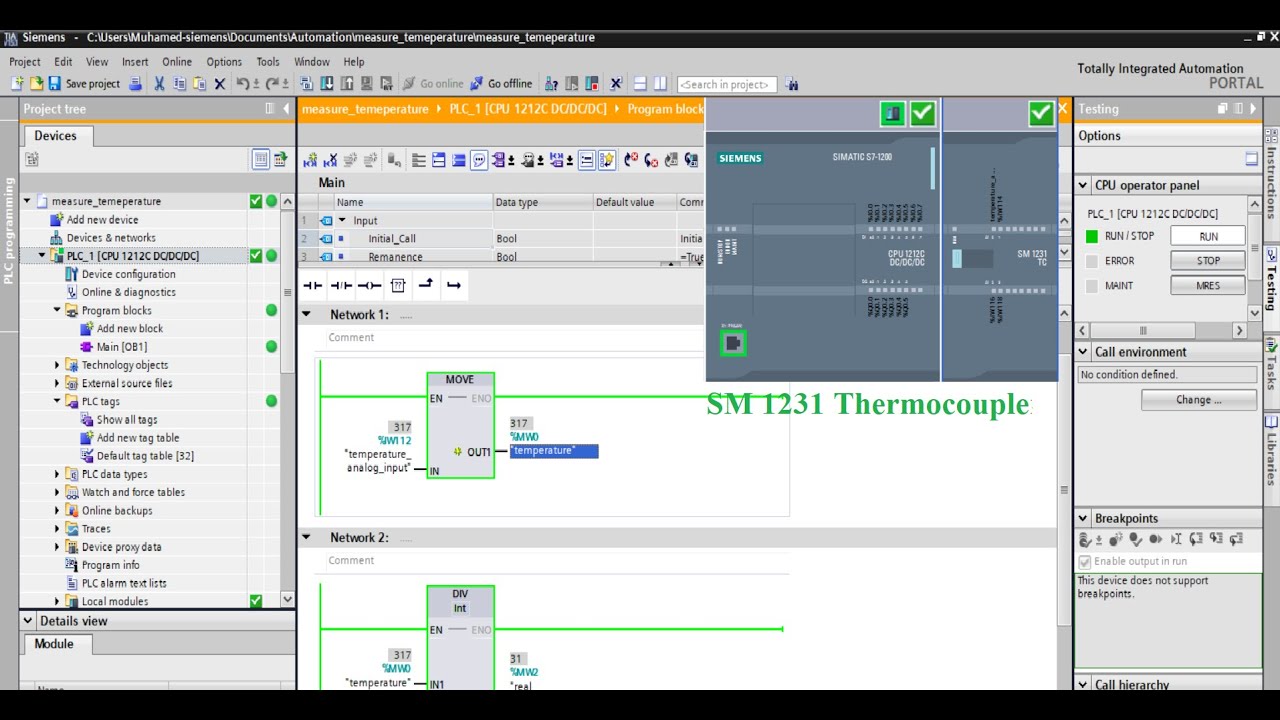This screenshot has height=720, width=1280.
Task: Collapse the Program blocks folder
Action: pyautogui.click(x=57, y=310)
